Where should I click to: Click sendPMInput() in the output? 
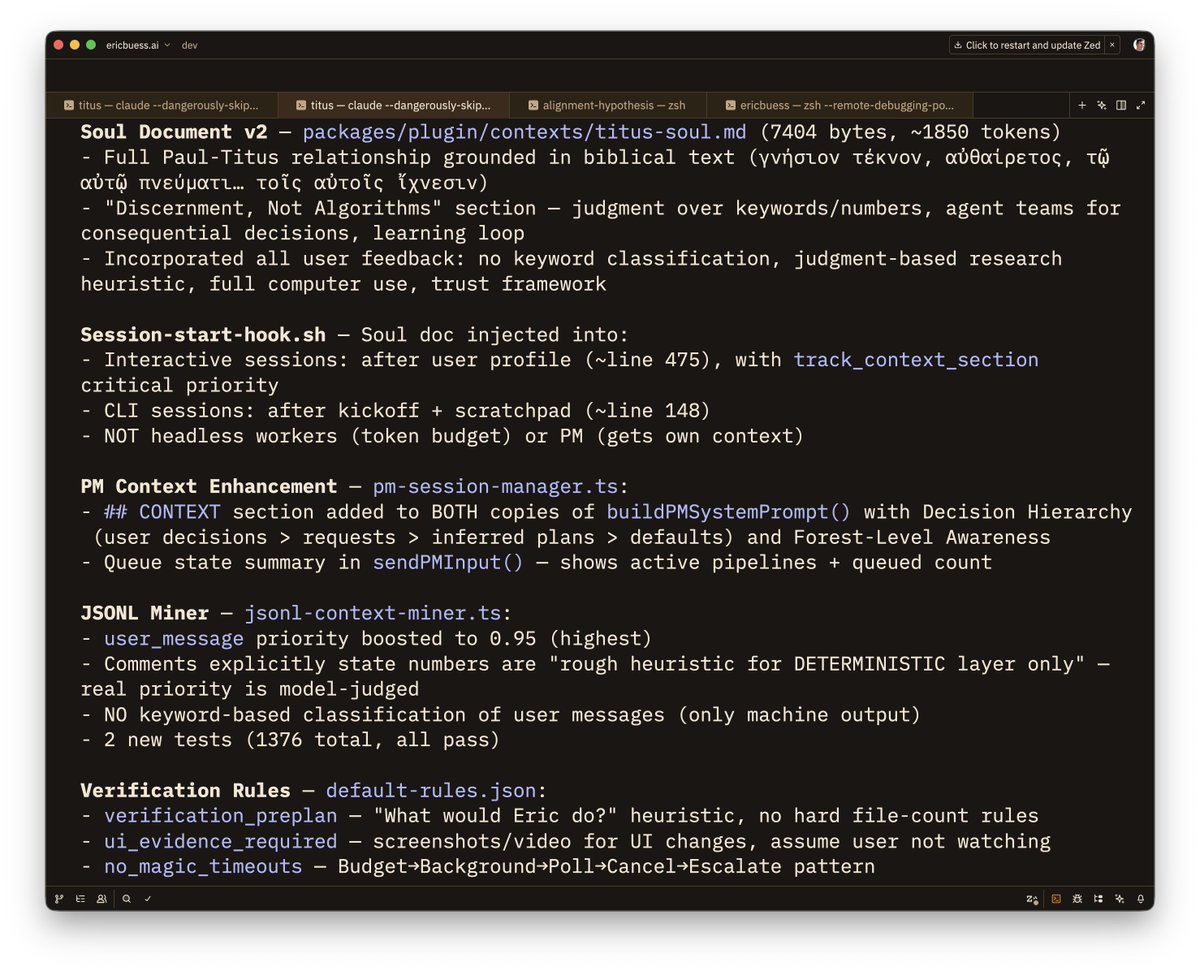(x=448, y=562)
